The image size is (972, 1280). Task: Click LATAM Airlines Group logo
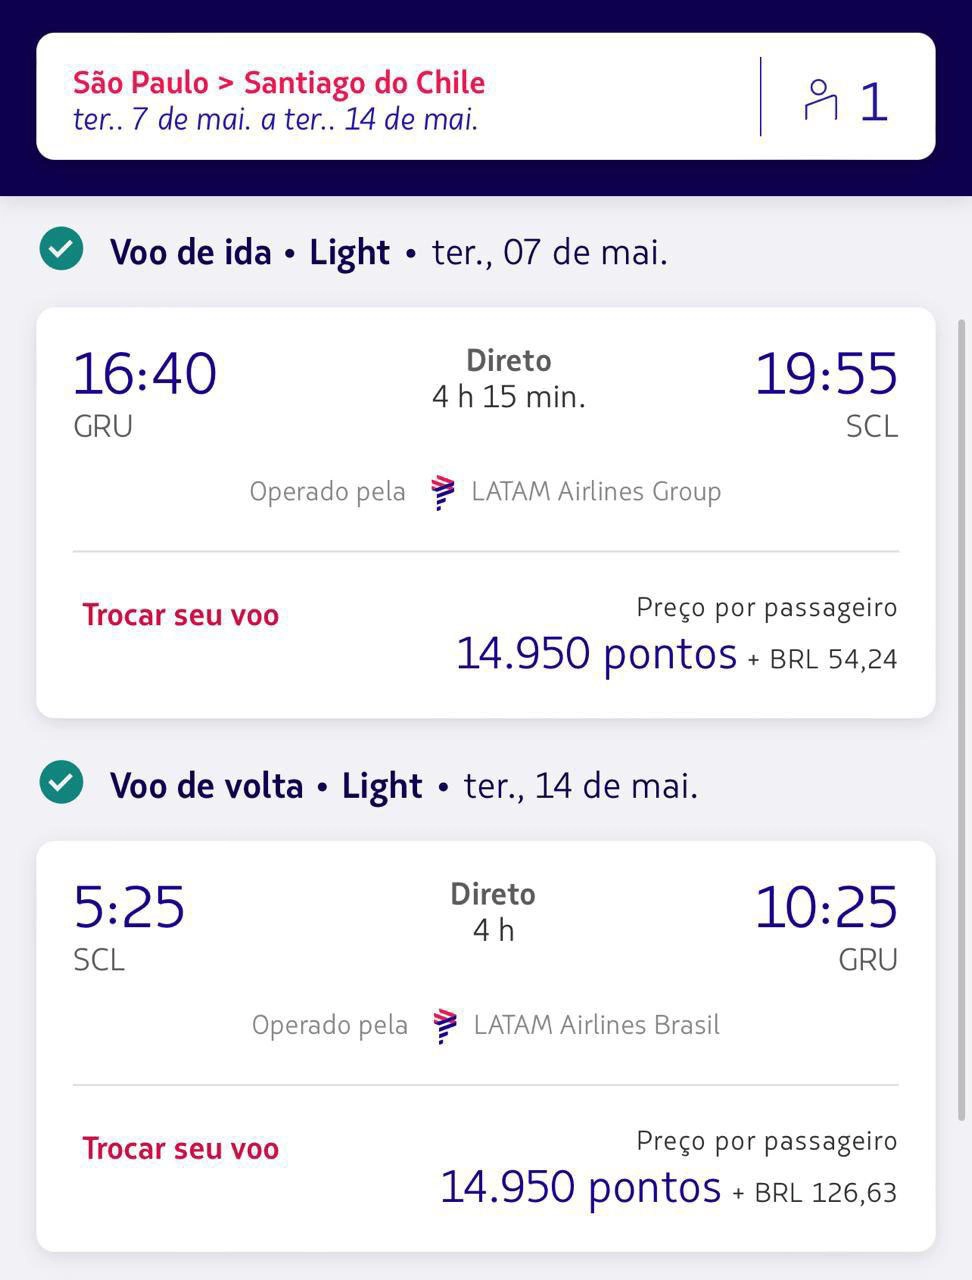(443, 492)
